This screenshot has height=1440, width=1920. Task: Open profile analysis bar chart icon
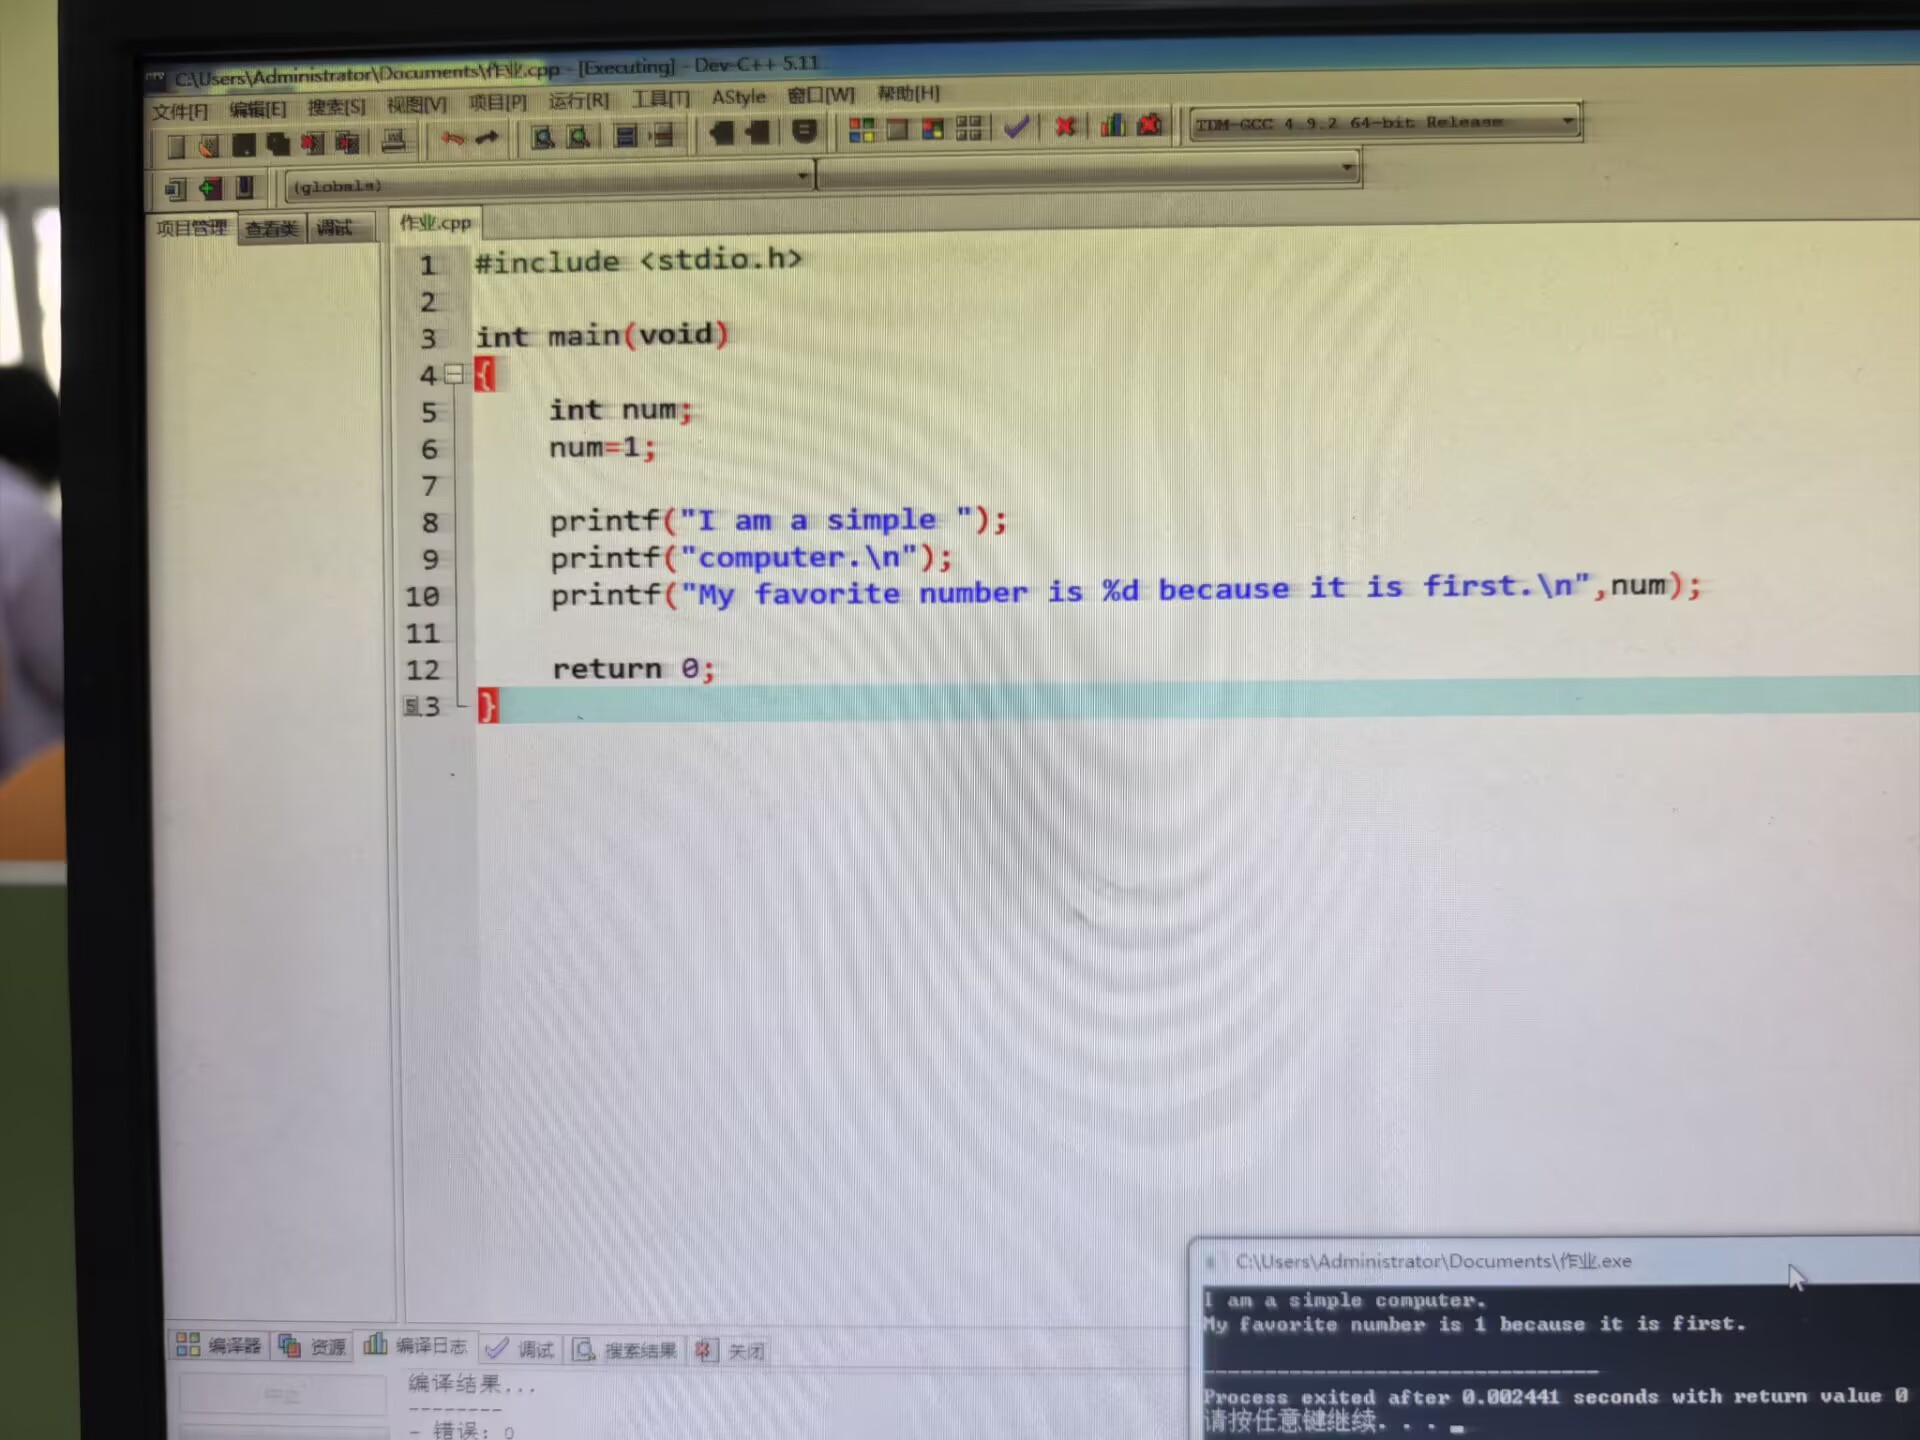tap(1113, 125)
